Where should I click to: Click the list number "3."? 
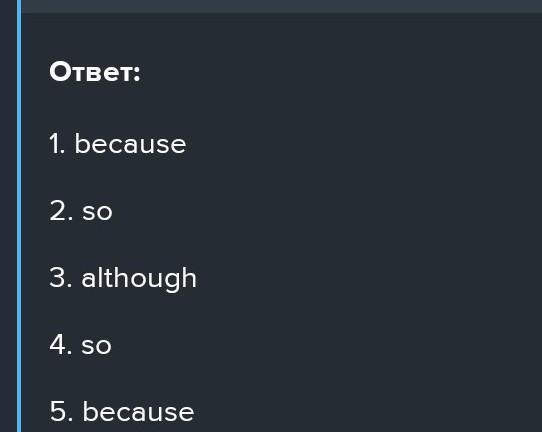click(x=61, y=277)
